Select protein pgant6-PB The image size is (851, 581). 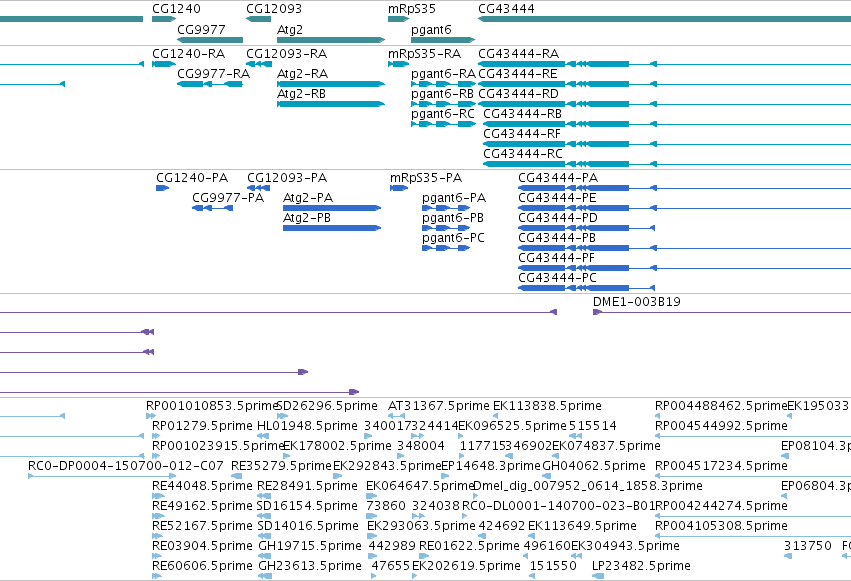click(453, 218)
